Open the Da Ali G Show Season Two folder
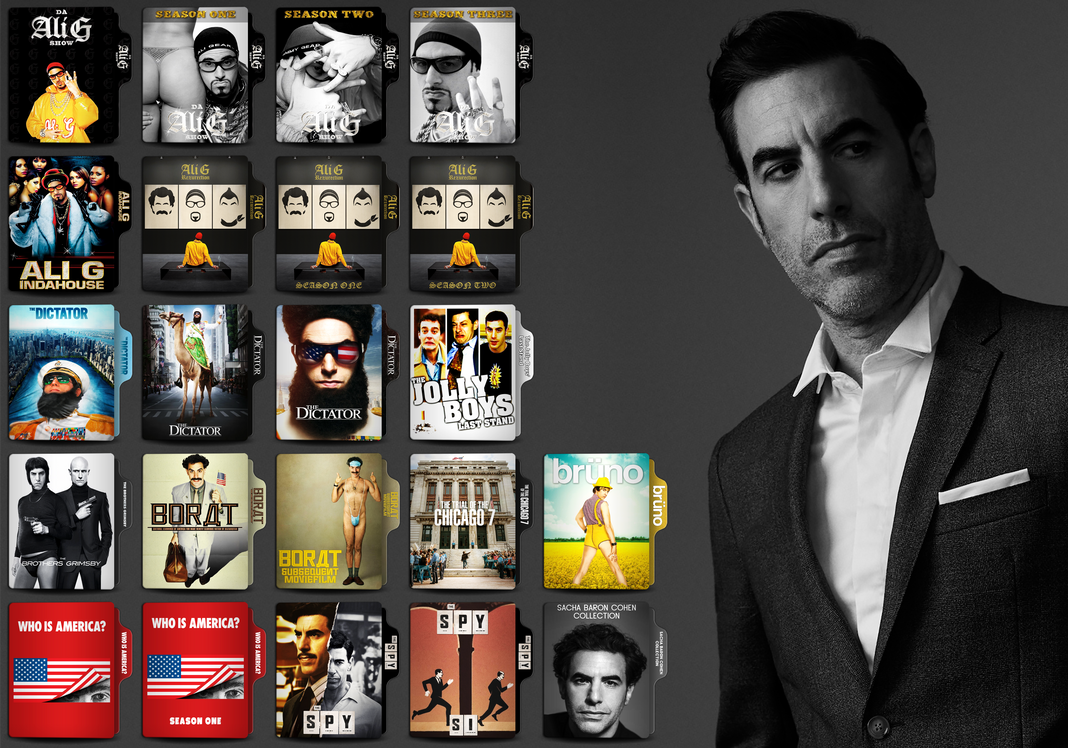 [332, 75]
